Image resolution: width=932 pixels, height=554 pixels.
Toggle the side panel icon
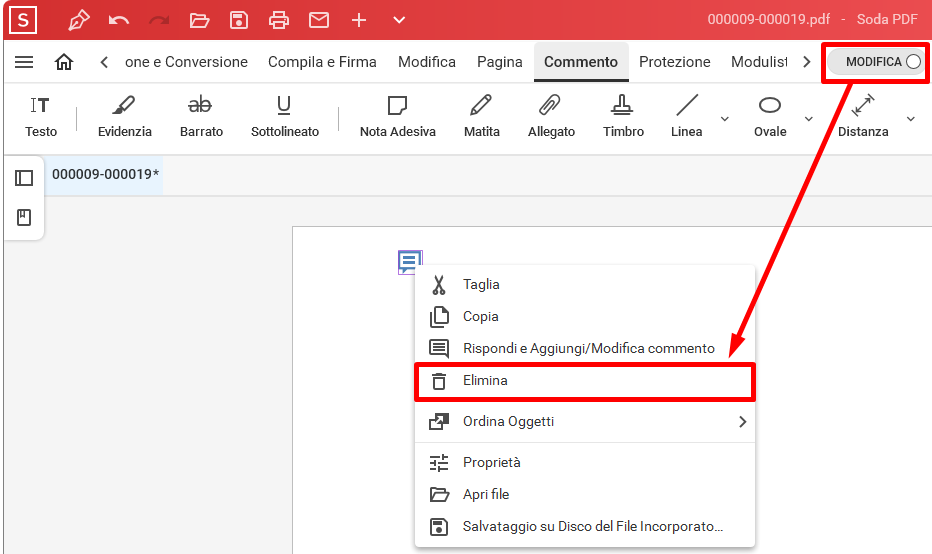24,178
